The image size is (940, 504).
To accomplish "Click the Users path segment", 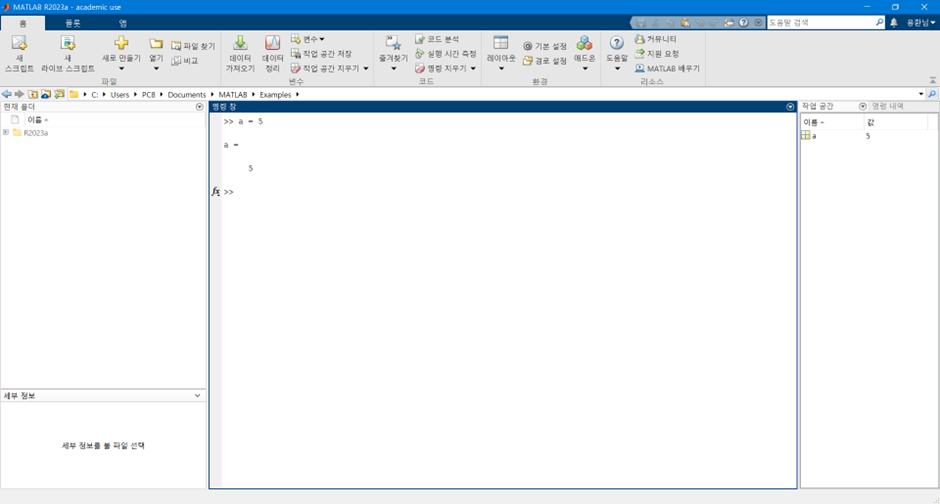I will [120, 95].
